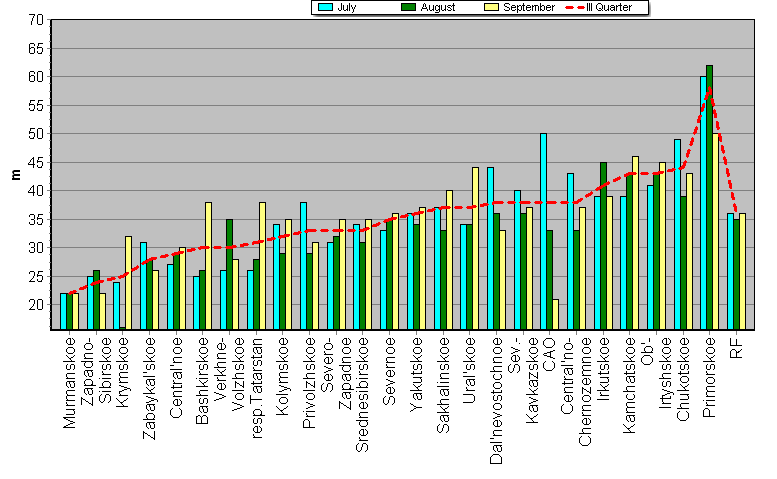
Task: Click the y-axis tick label 65
Action: (x=36, y=49)
